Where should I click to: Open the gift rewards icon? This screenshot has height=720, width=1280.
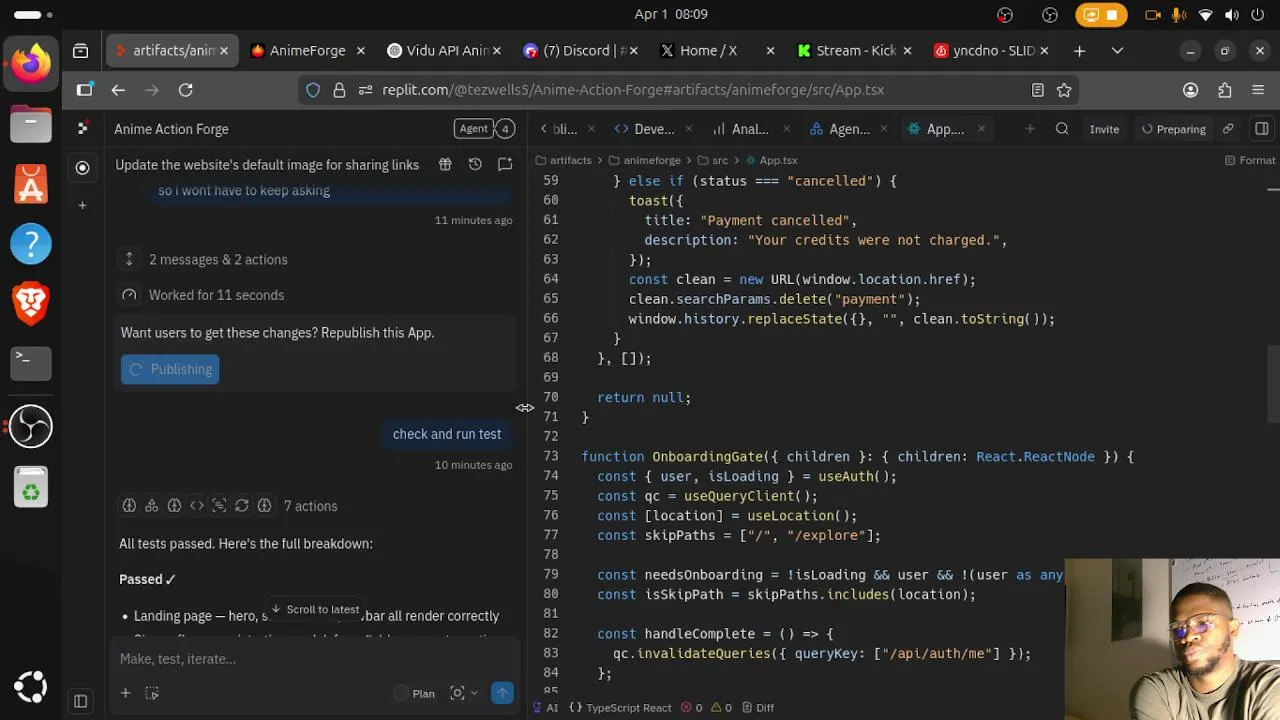[445, 164]
